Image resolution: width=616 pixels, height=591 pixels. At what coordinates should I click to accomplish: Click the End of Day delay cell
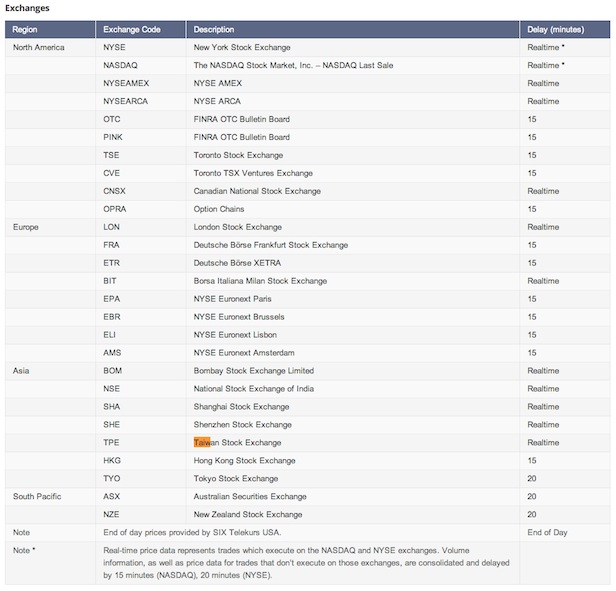pos(547,532)
